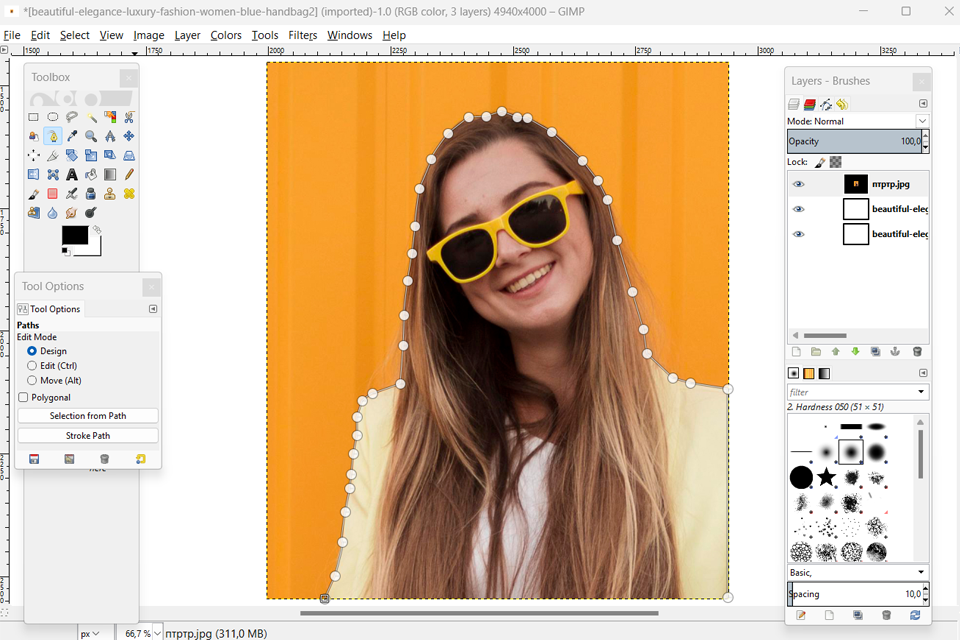This screenshot has width=960, height=640.
Task: Open the brush filter dropdown
Action: 921,392
